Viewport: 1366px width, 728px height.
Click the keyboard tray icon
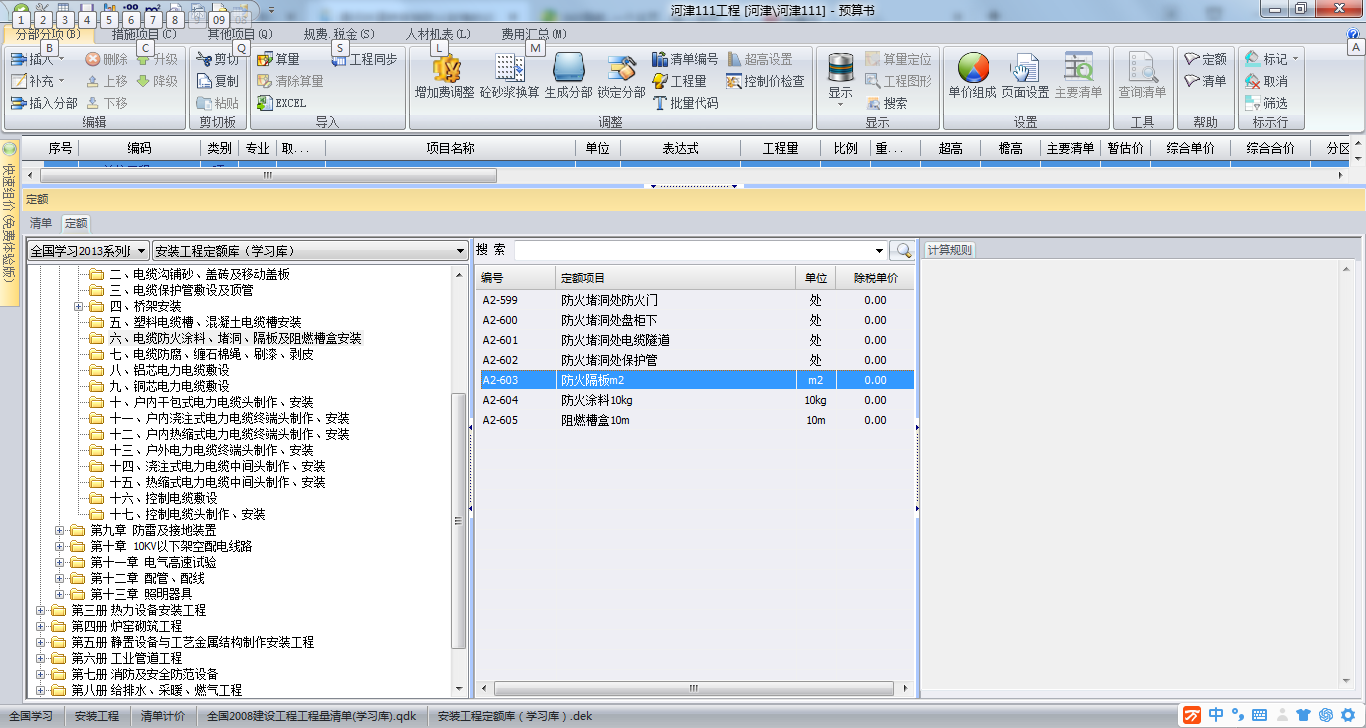1259,714
